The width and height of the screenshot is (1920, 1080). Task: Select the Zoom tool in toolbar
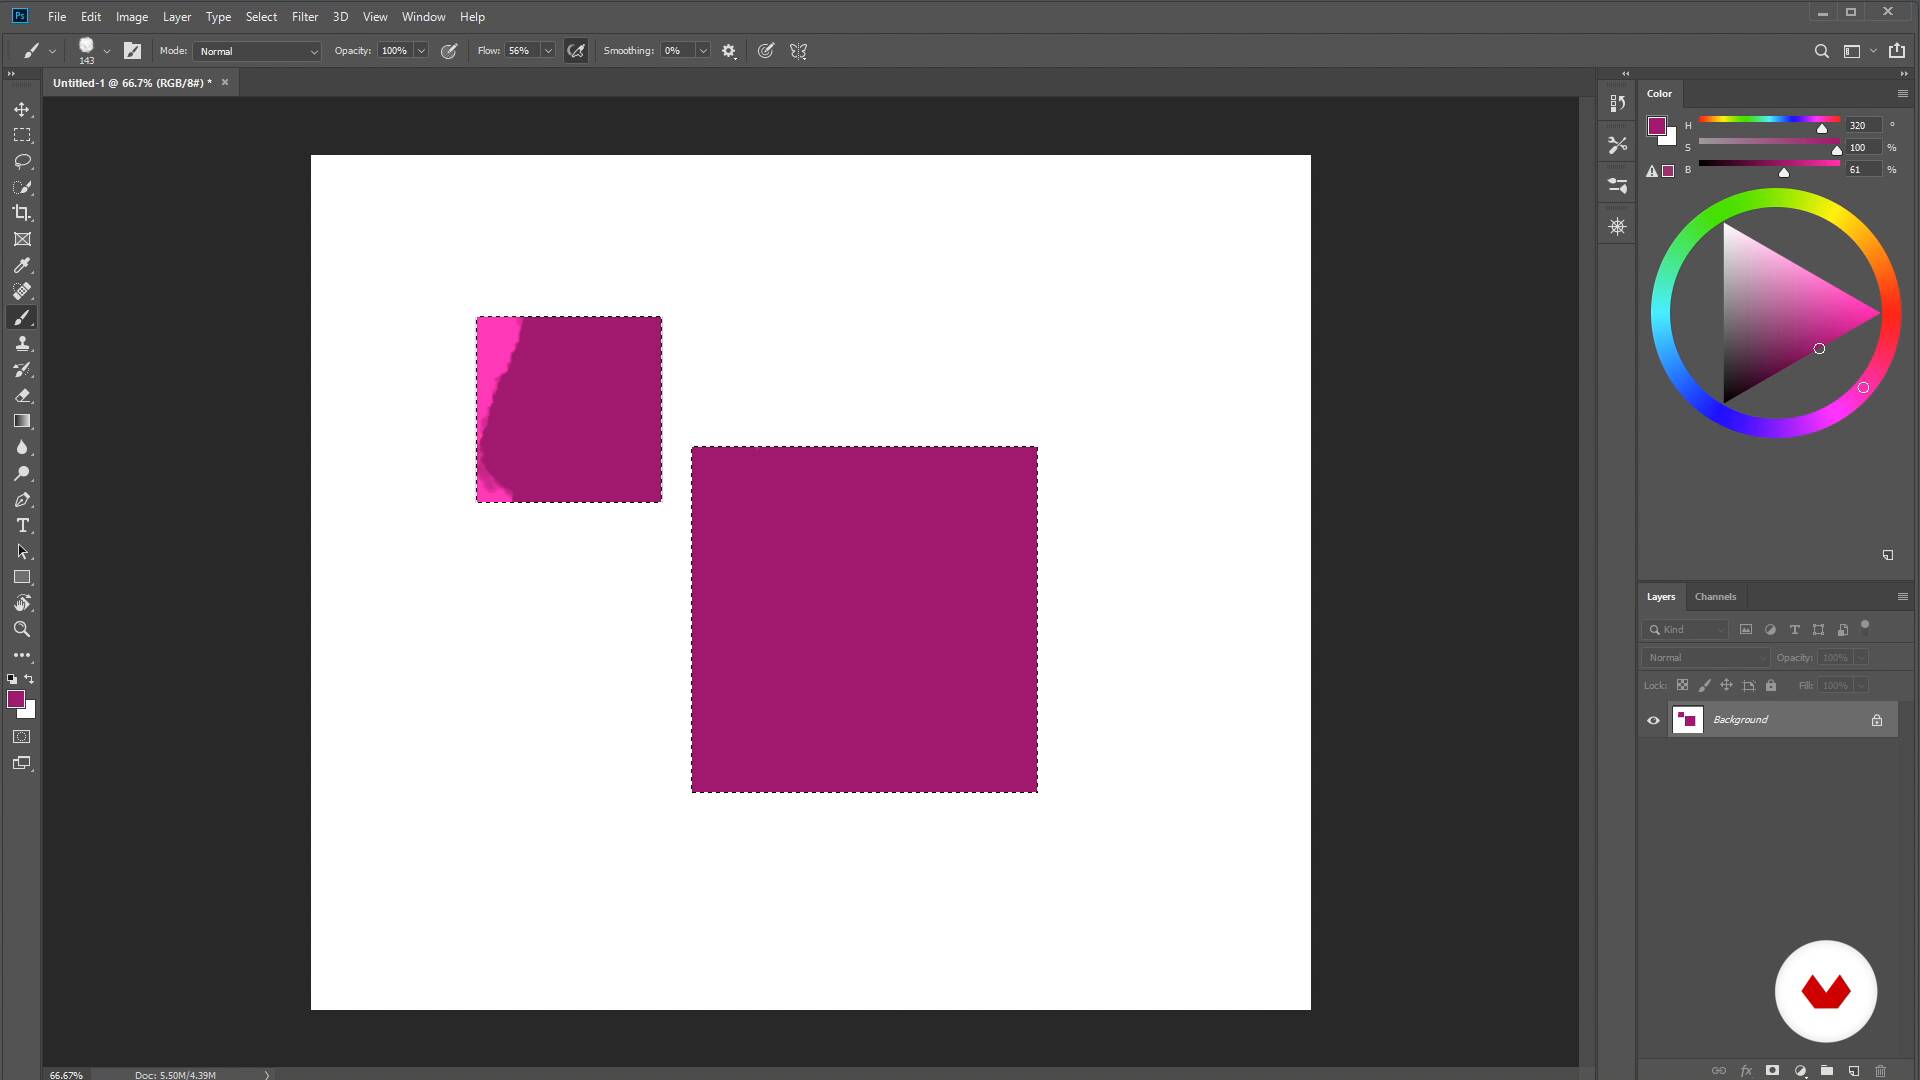click(x=22, y=629)
